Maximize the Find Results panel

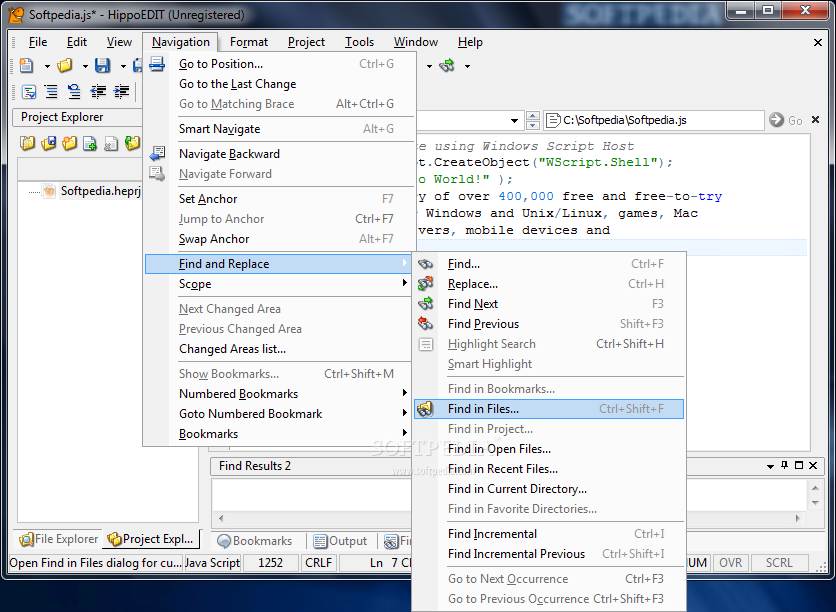[799, 465]
